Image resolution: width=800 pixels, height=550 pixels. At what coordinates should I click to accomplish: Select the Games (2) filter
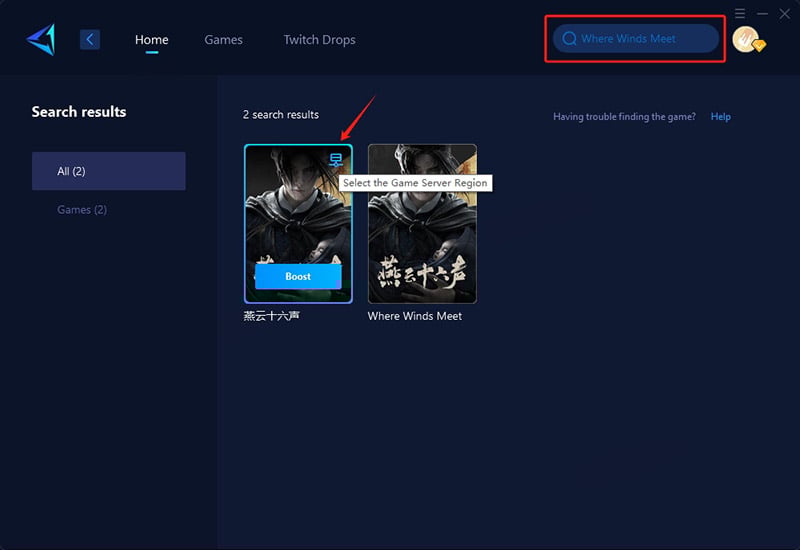point(82,210)
